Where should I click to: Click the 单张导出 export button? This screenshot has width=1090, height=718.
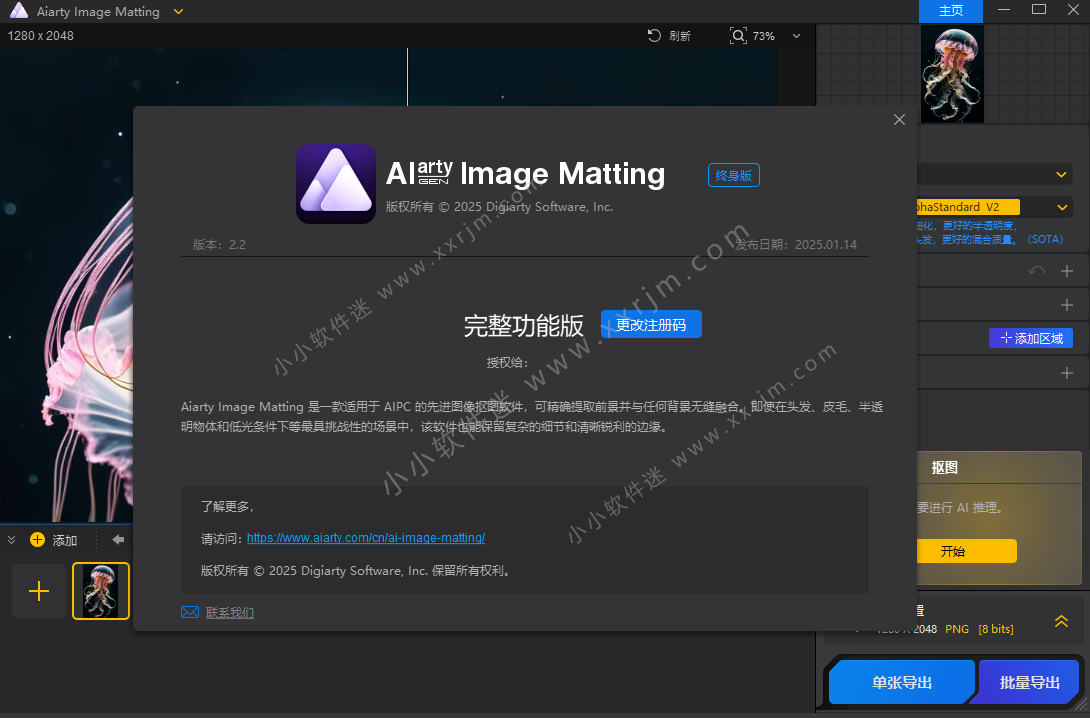click(x=902, y=682)
